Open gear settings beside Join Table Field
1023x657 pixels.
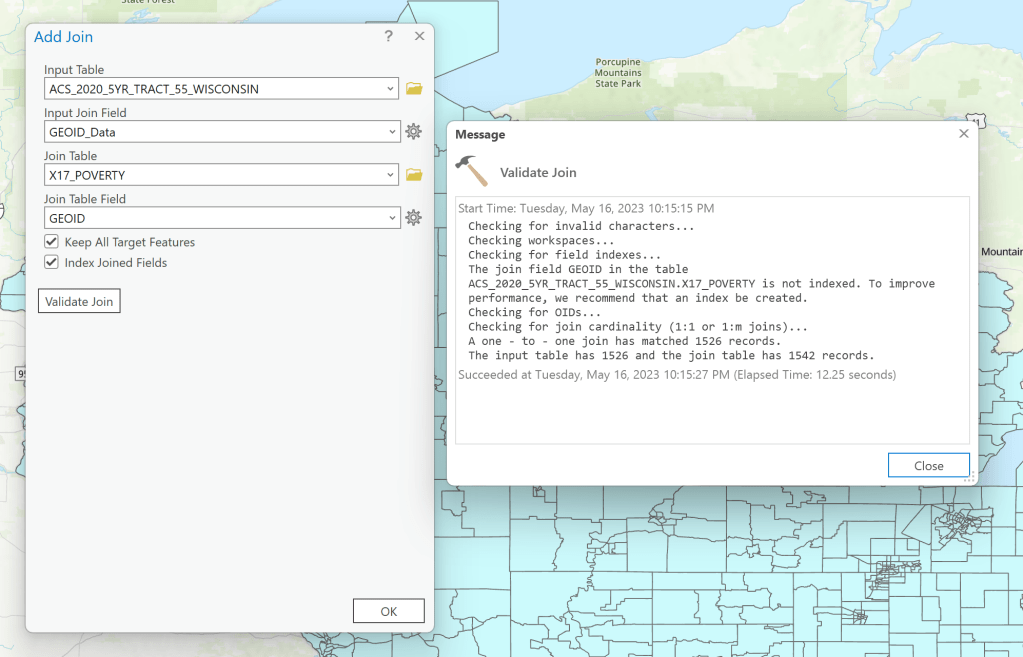(413, 218)
